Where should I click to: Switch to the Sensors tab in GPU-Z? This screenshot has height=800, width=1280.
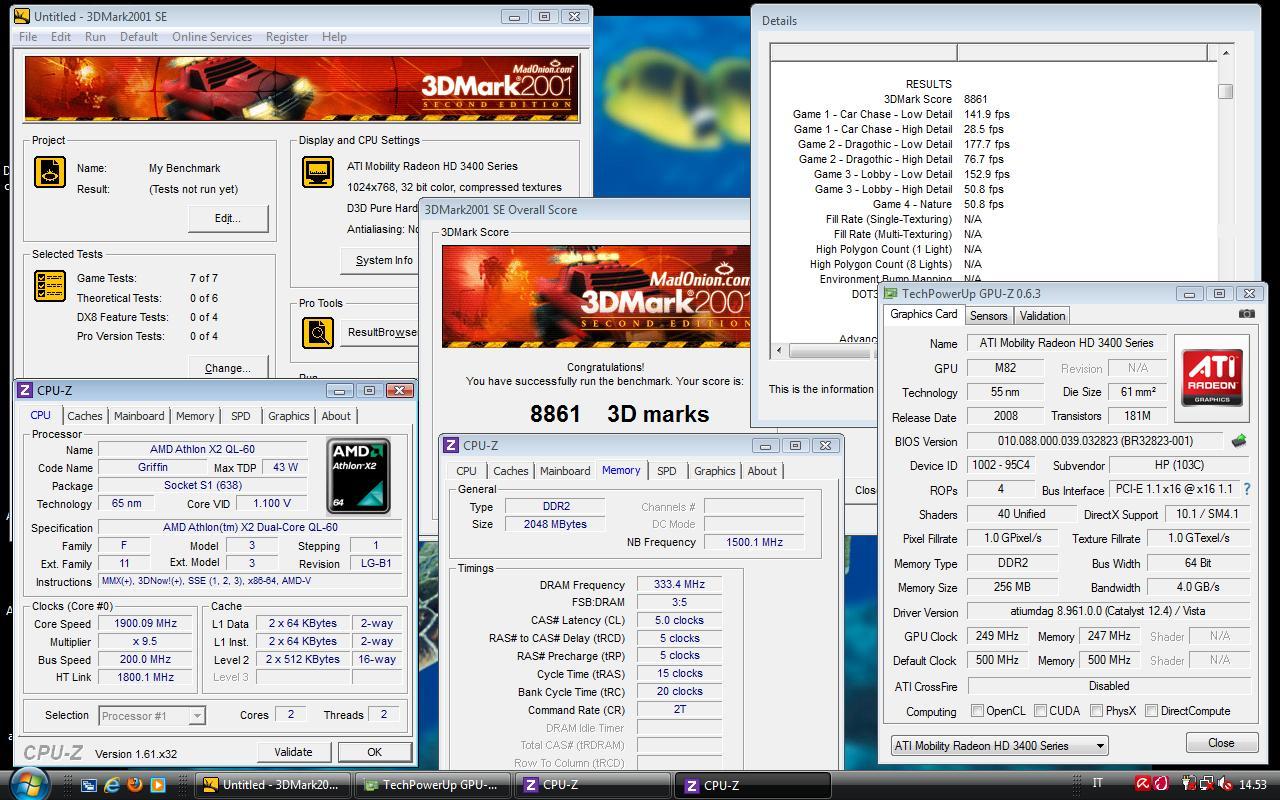click(988, 315)
